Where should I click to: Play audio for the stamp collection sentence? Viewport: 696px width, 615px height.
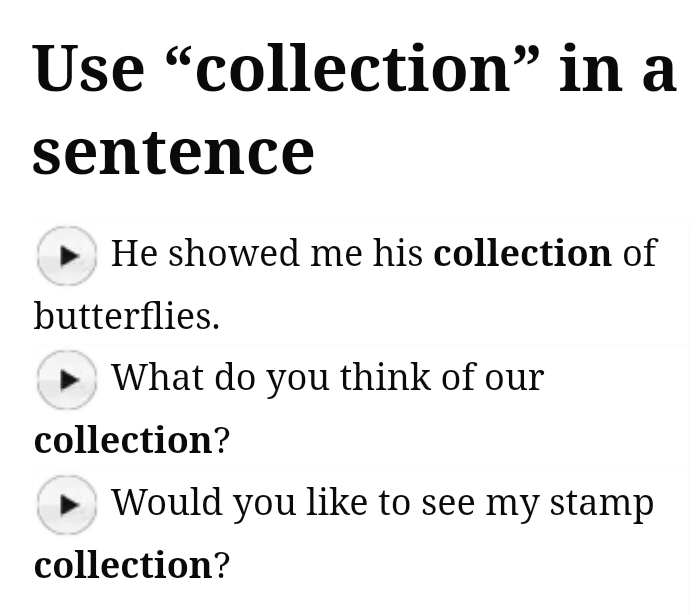[67, 504]
